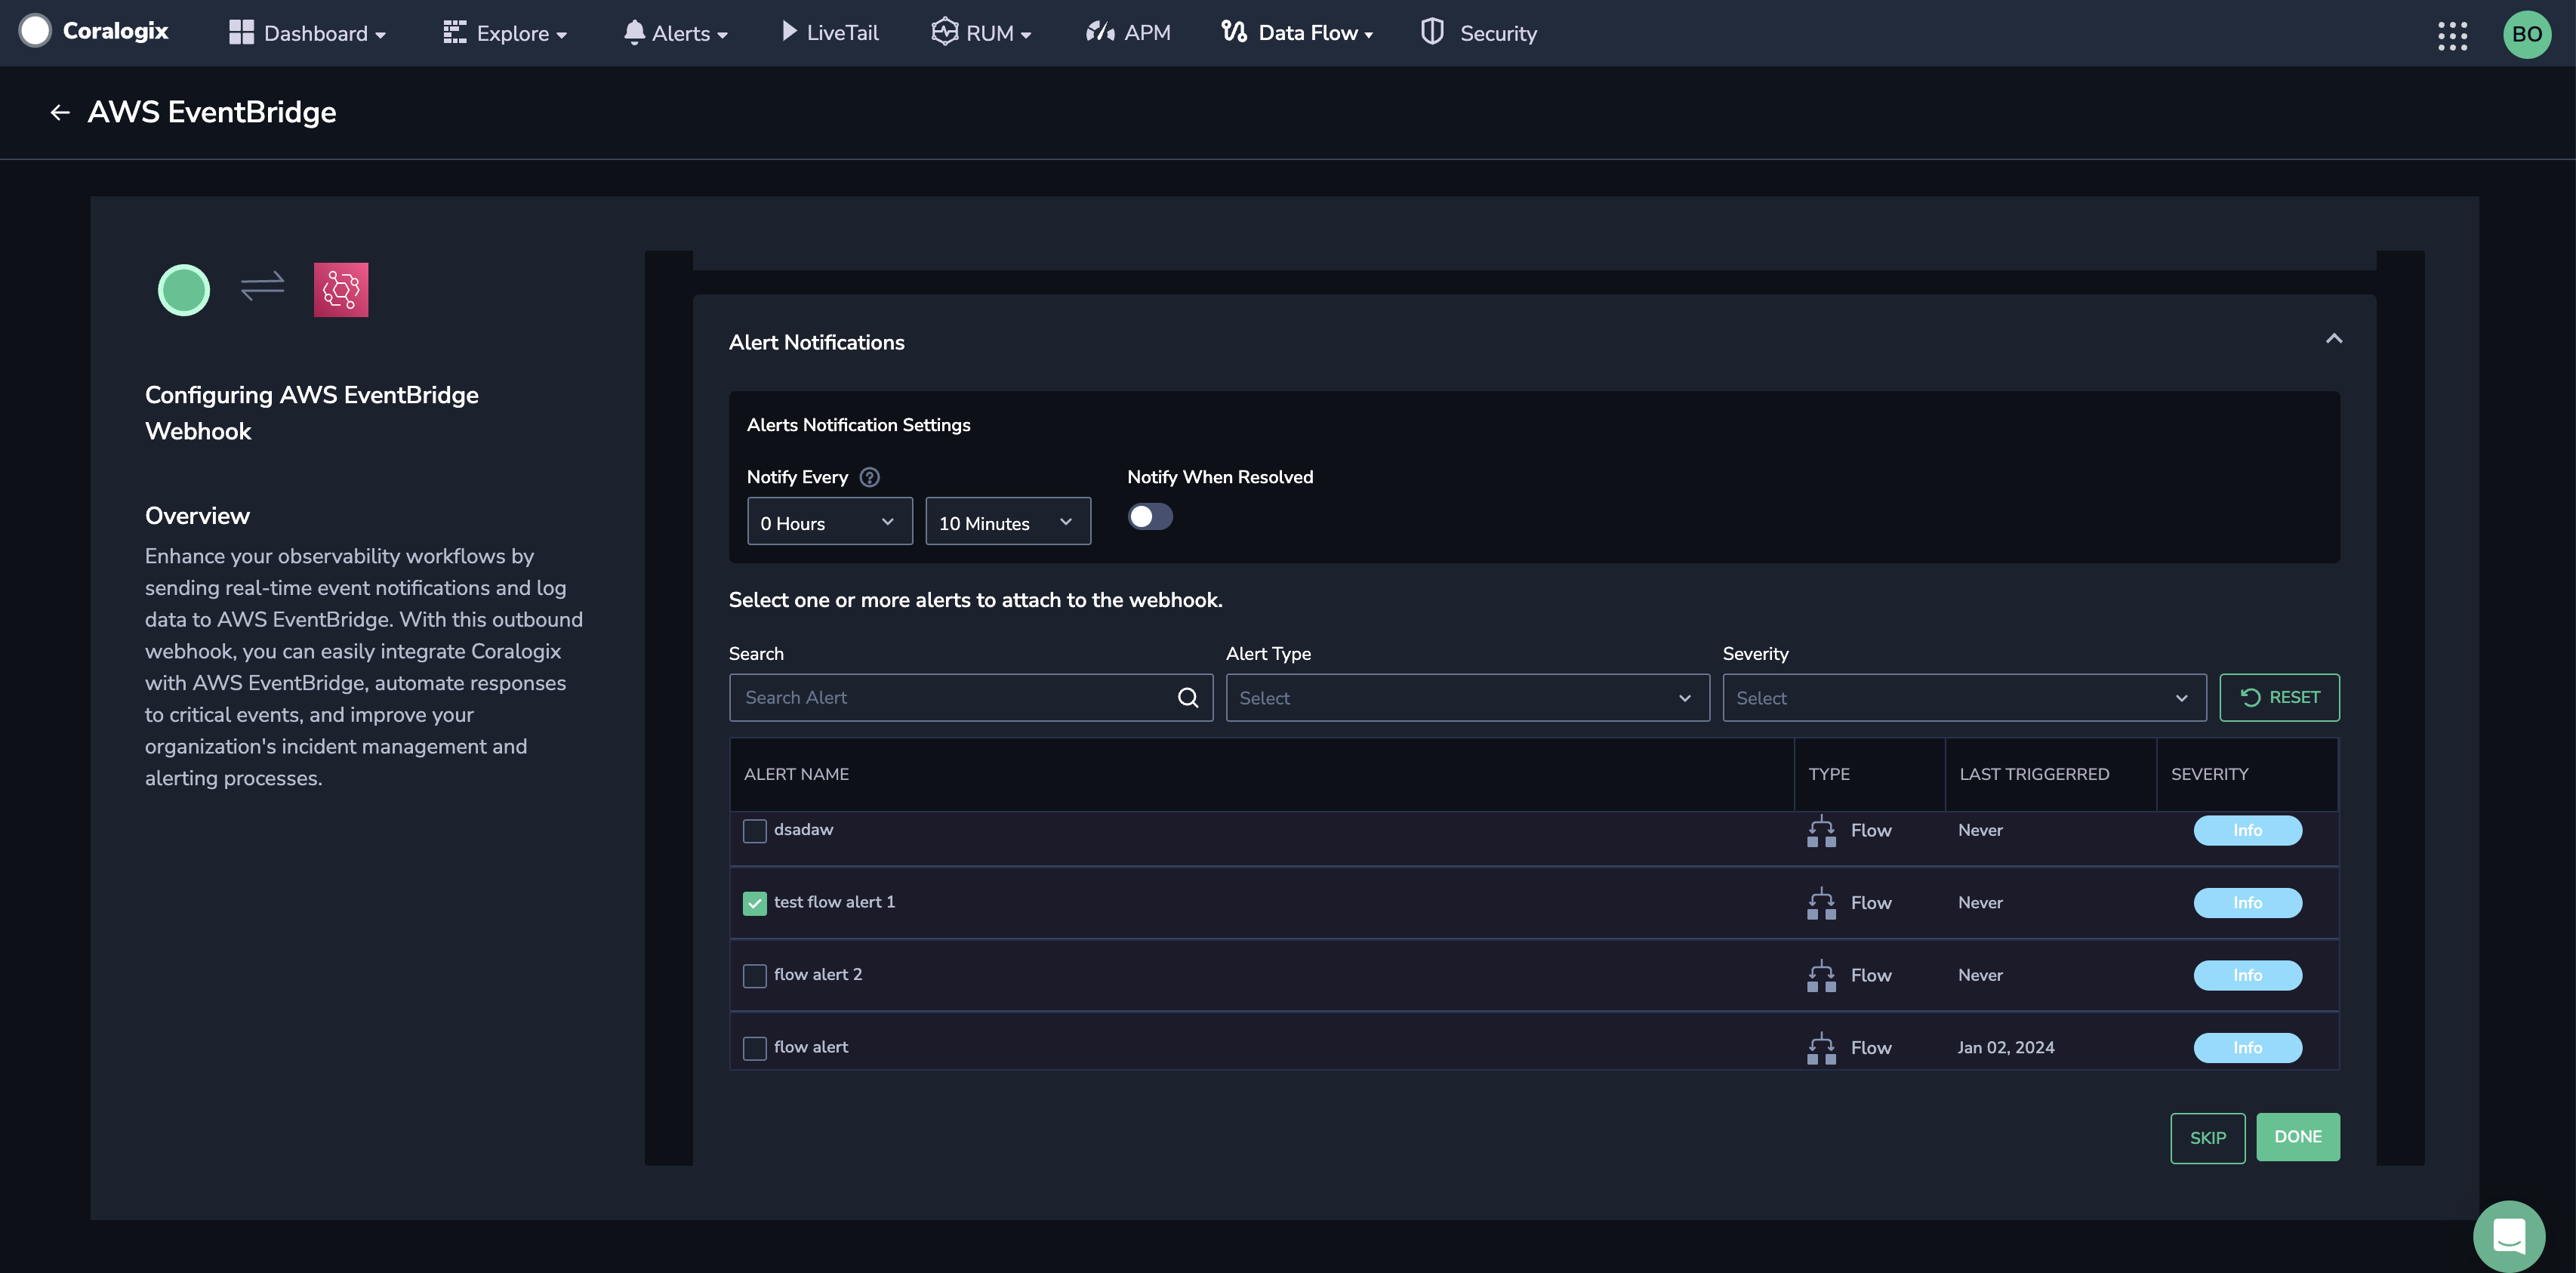Click the Search Alert input field
This screenshot has width=2576, height=1273.
[x=970, y=697]
